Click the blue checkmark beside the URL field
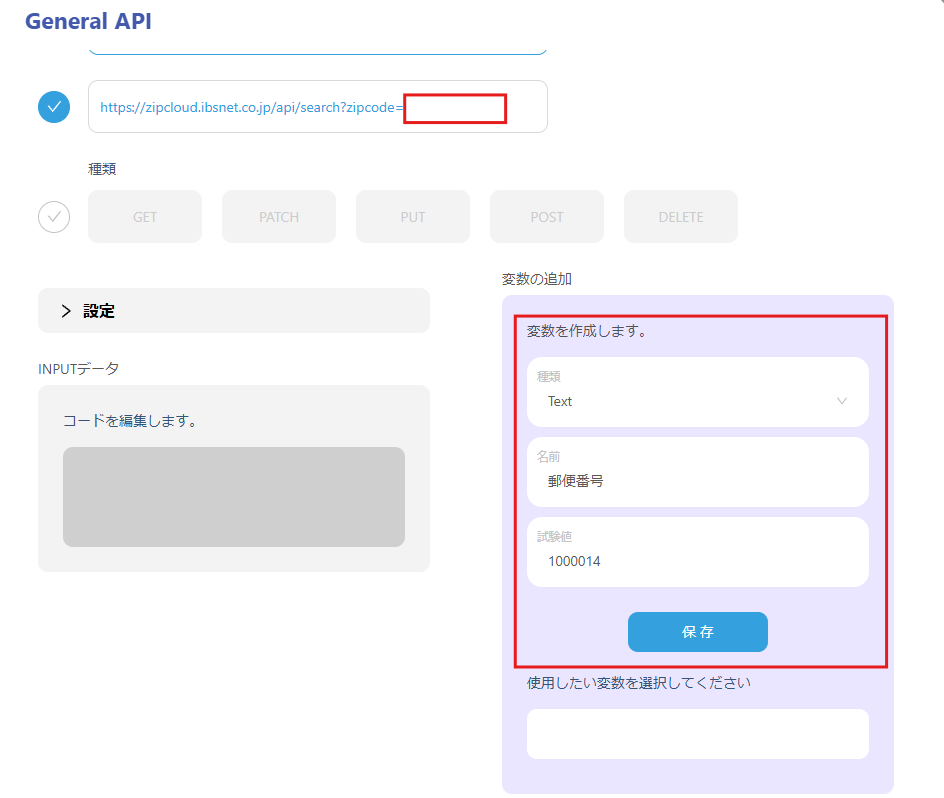The width and height of the screenshot is (944, 798). (x=54, y=107)
